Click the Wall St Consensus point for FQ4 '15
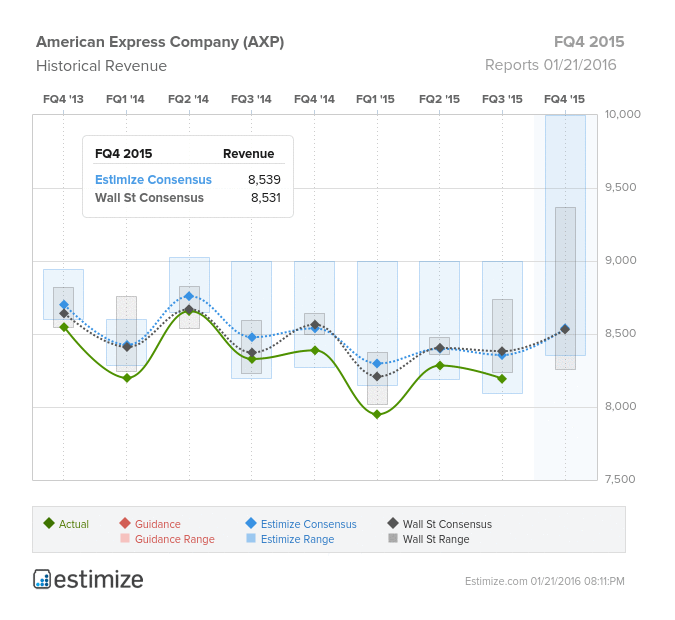Viewport: 675px width, 620px height. [x=565, y=329]
